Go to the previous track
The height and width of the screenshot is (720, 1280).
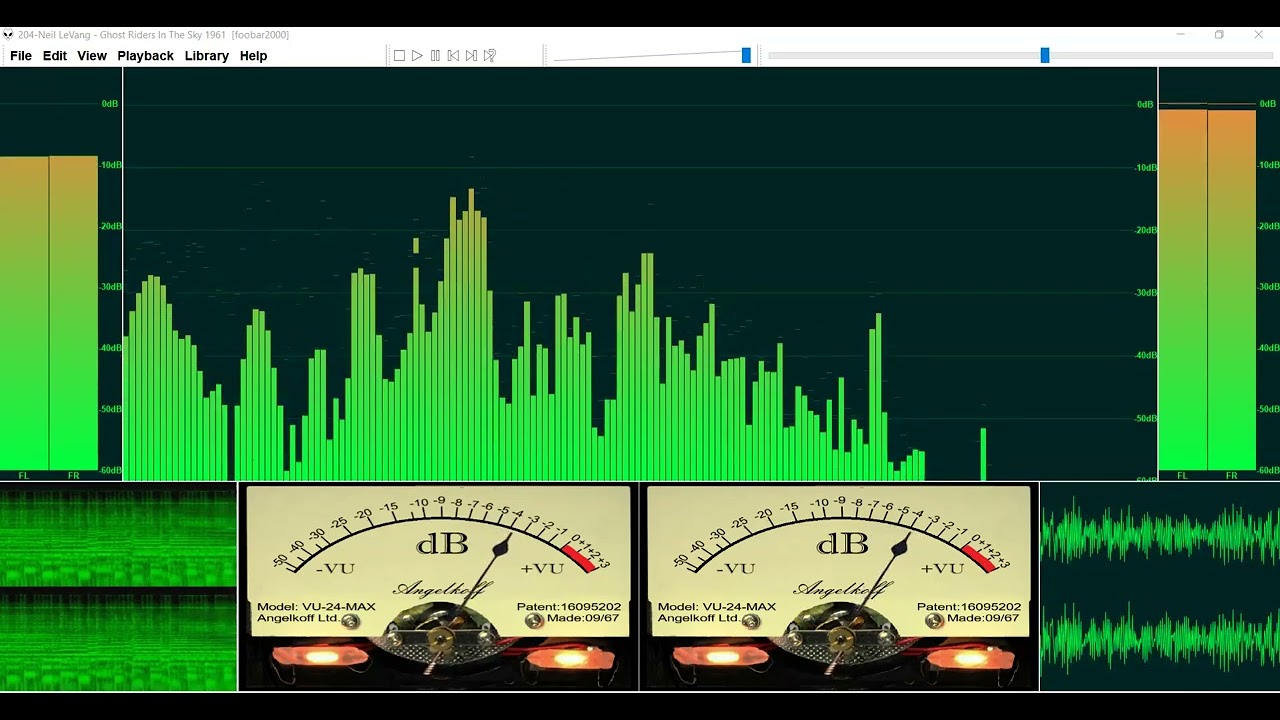pyautogui.click(x=453, y=56)
